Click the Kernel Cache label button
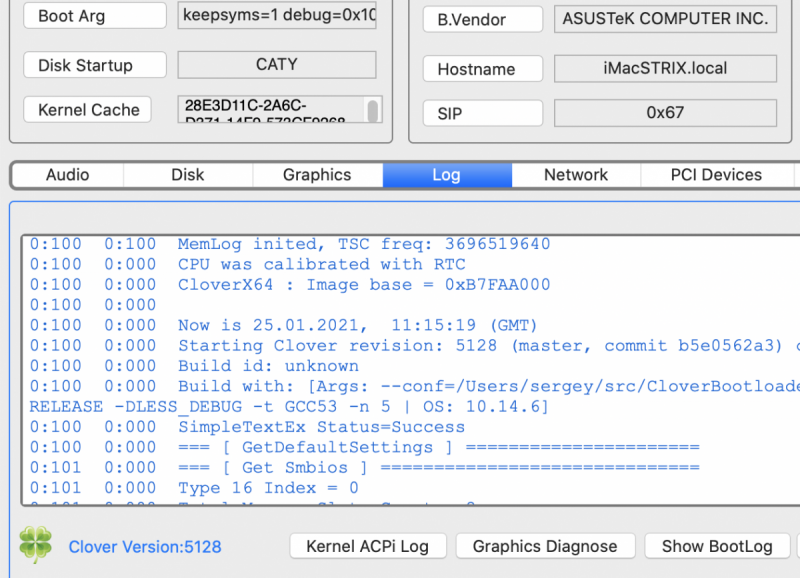This screenshot has height=578, width=800. tap(88, 110)
